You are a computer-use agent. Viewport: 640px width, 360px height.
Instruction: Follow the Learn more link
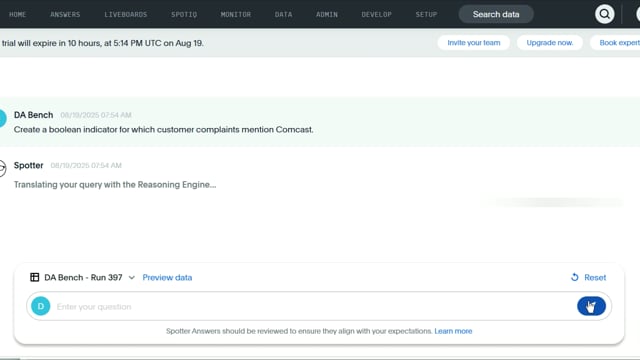pos(453,331)
